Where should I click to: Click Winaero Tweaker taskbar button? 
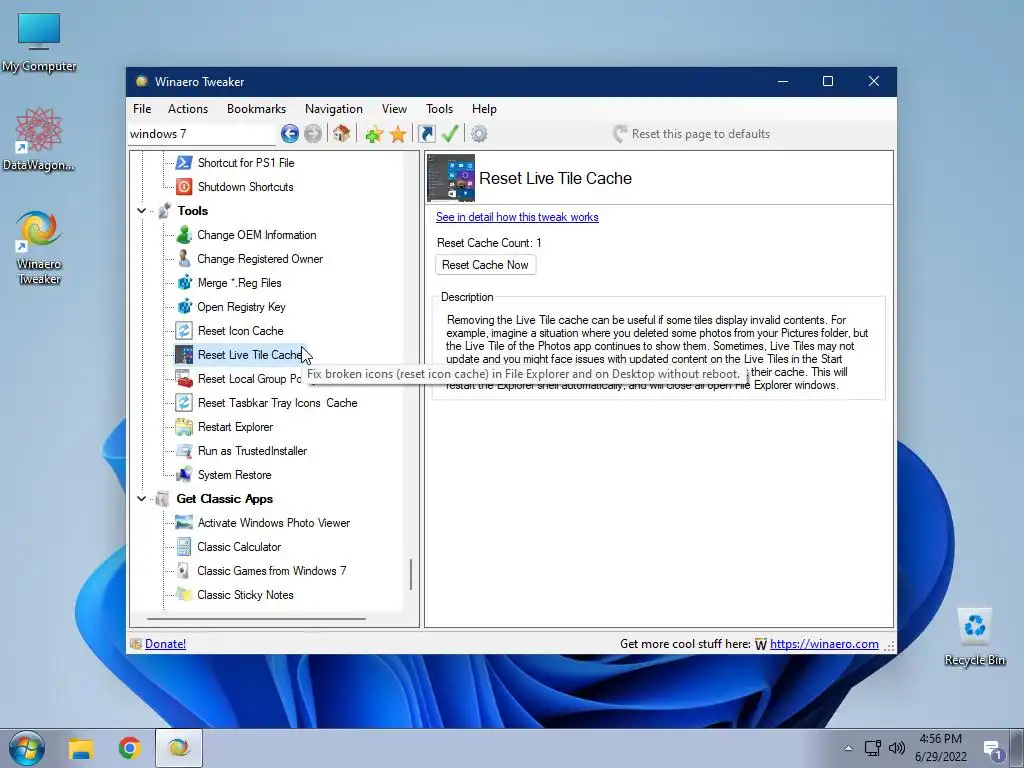click(179, 748)
